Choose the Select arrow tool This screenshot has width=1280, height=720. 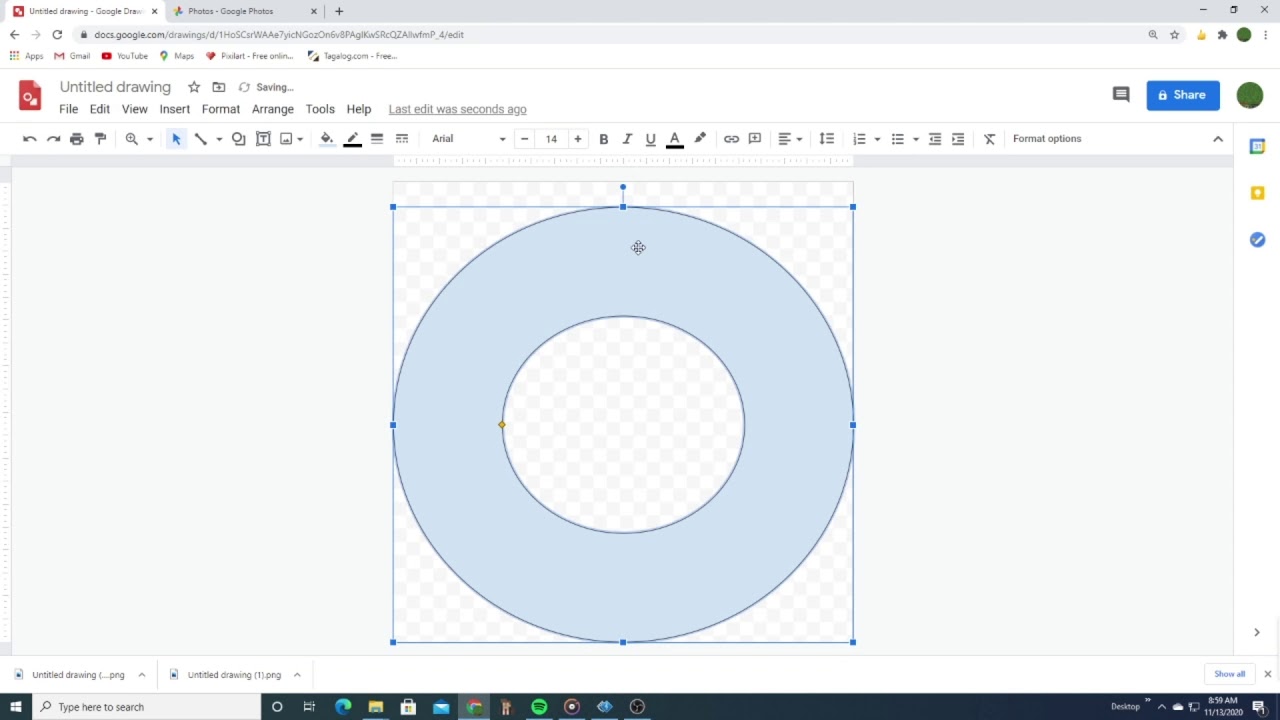[176, 139]
